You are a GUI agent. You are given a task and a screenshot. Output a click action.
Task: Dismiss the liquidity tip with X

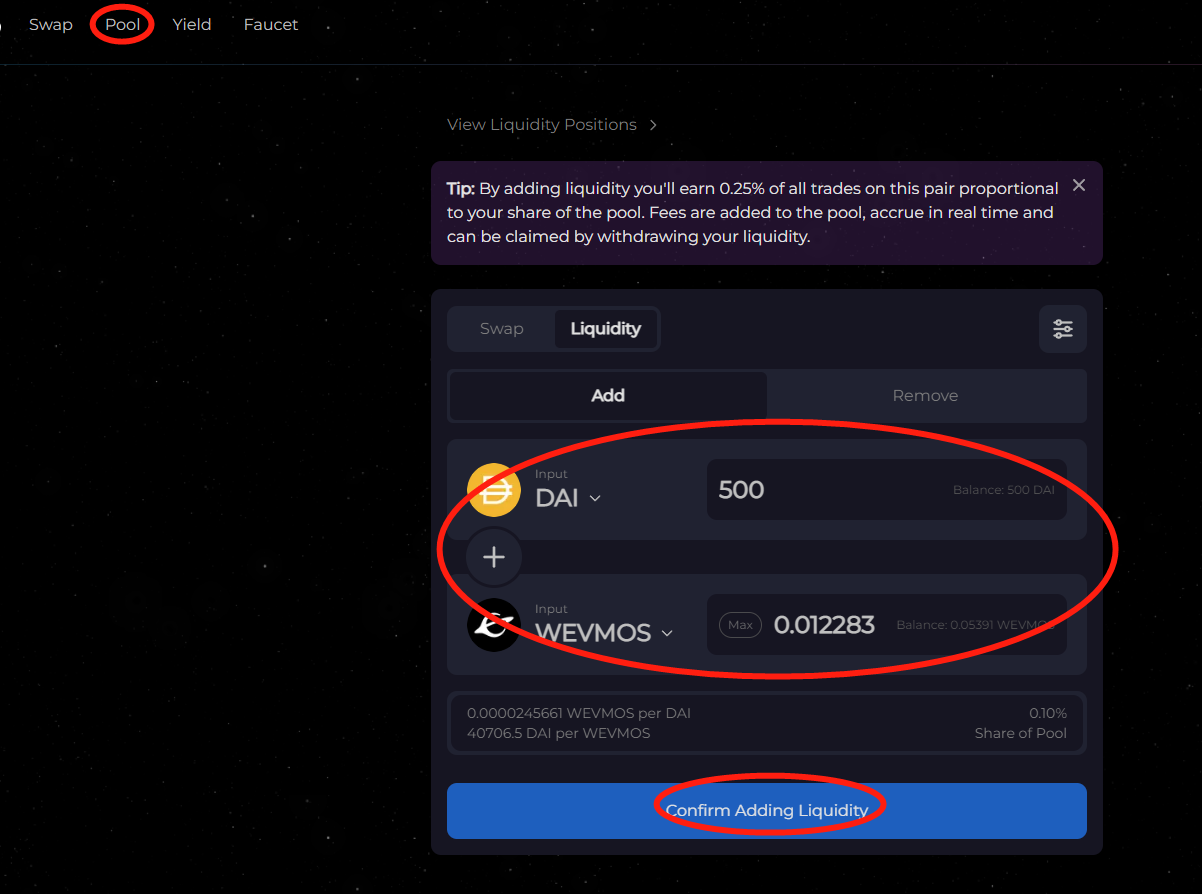pyautogui.click(x=1079, y=185)
